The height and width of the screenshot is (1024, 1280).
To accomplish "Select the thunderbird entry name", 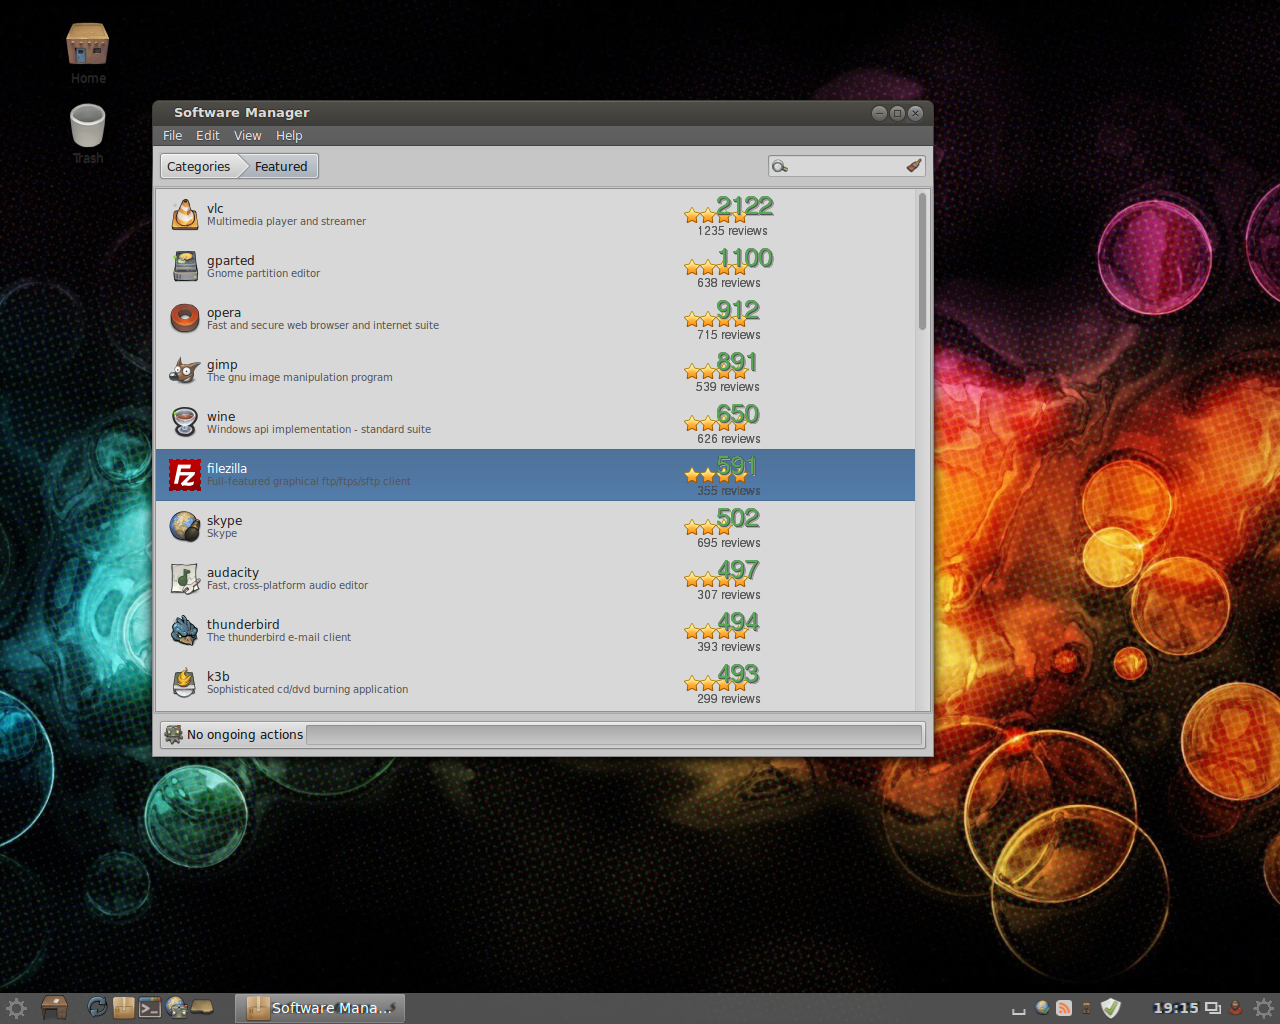I will click(243, 625).
